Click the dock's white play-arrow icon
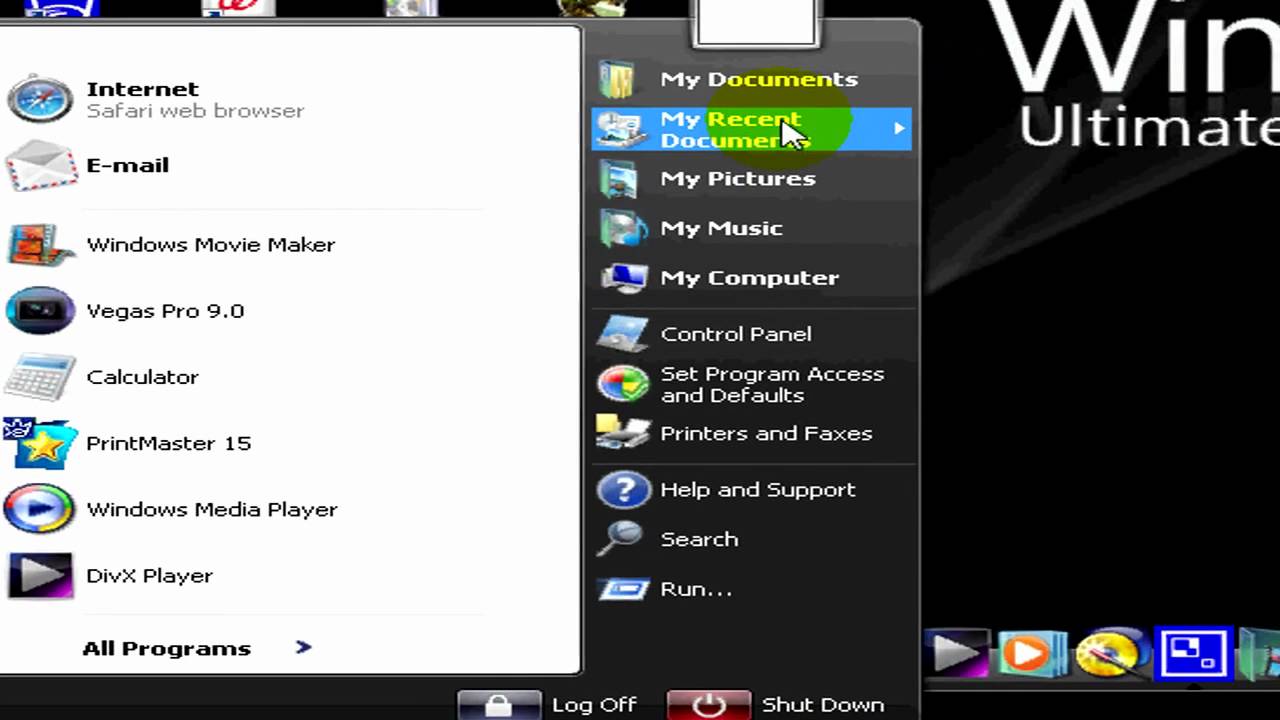Screen dimensions: 1280x720 click(957, 655)
